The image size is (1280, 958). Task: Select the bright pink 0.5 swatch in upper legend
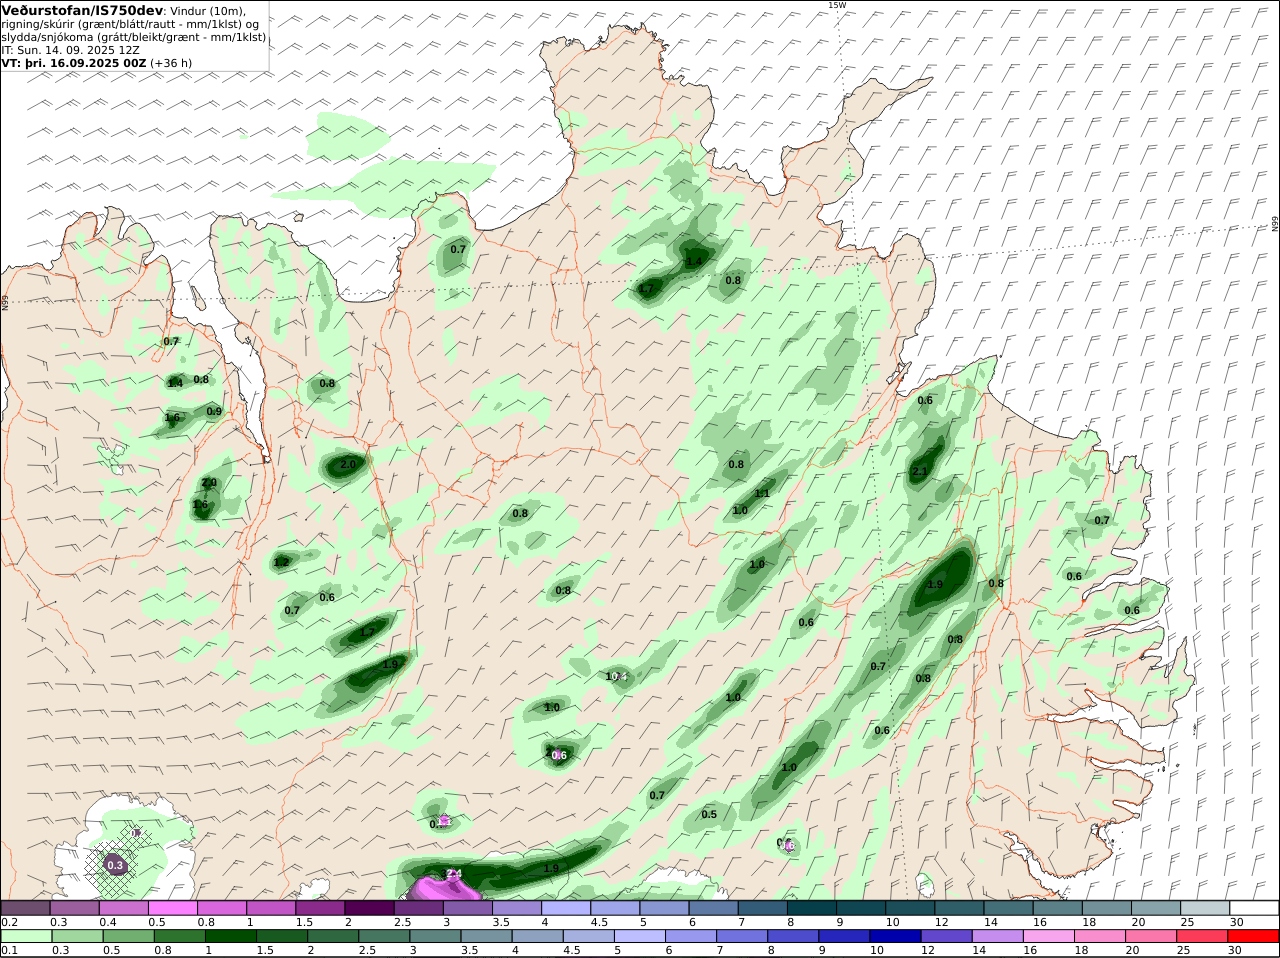tap(172, 908)
